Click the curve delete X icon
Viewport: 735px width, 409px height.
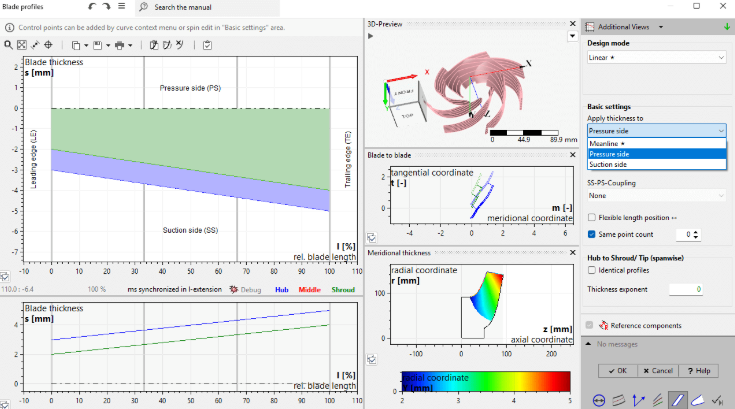(x=180, y=45)
